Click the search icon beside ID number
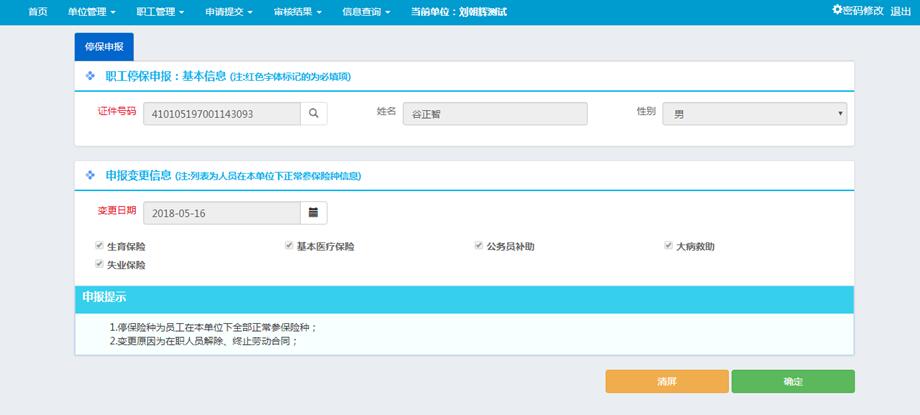 point(314,114)
